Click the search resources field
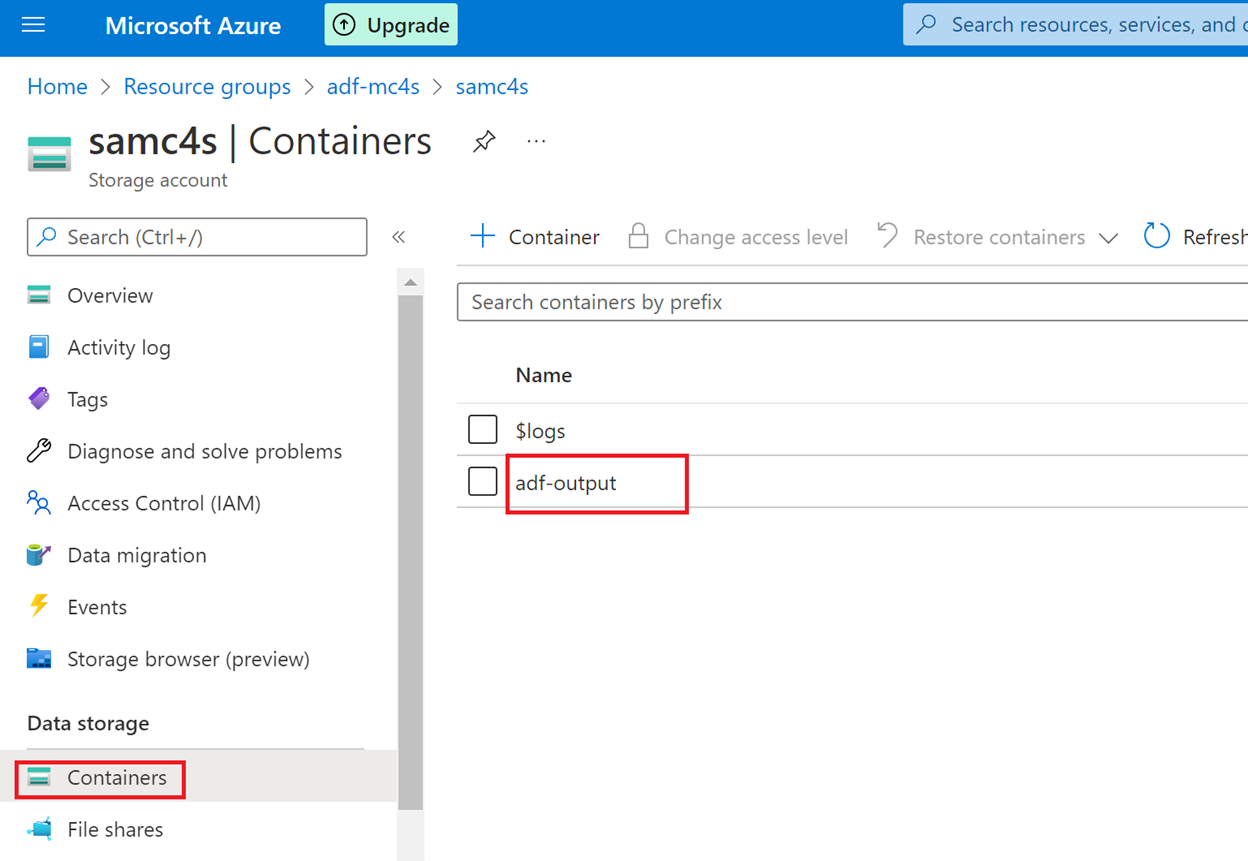Screen dimensions: 1248x861 click(1075, 25)
